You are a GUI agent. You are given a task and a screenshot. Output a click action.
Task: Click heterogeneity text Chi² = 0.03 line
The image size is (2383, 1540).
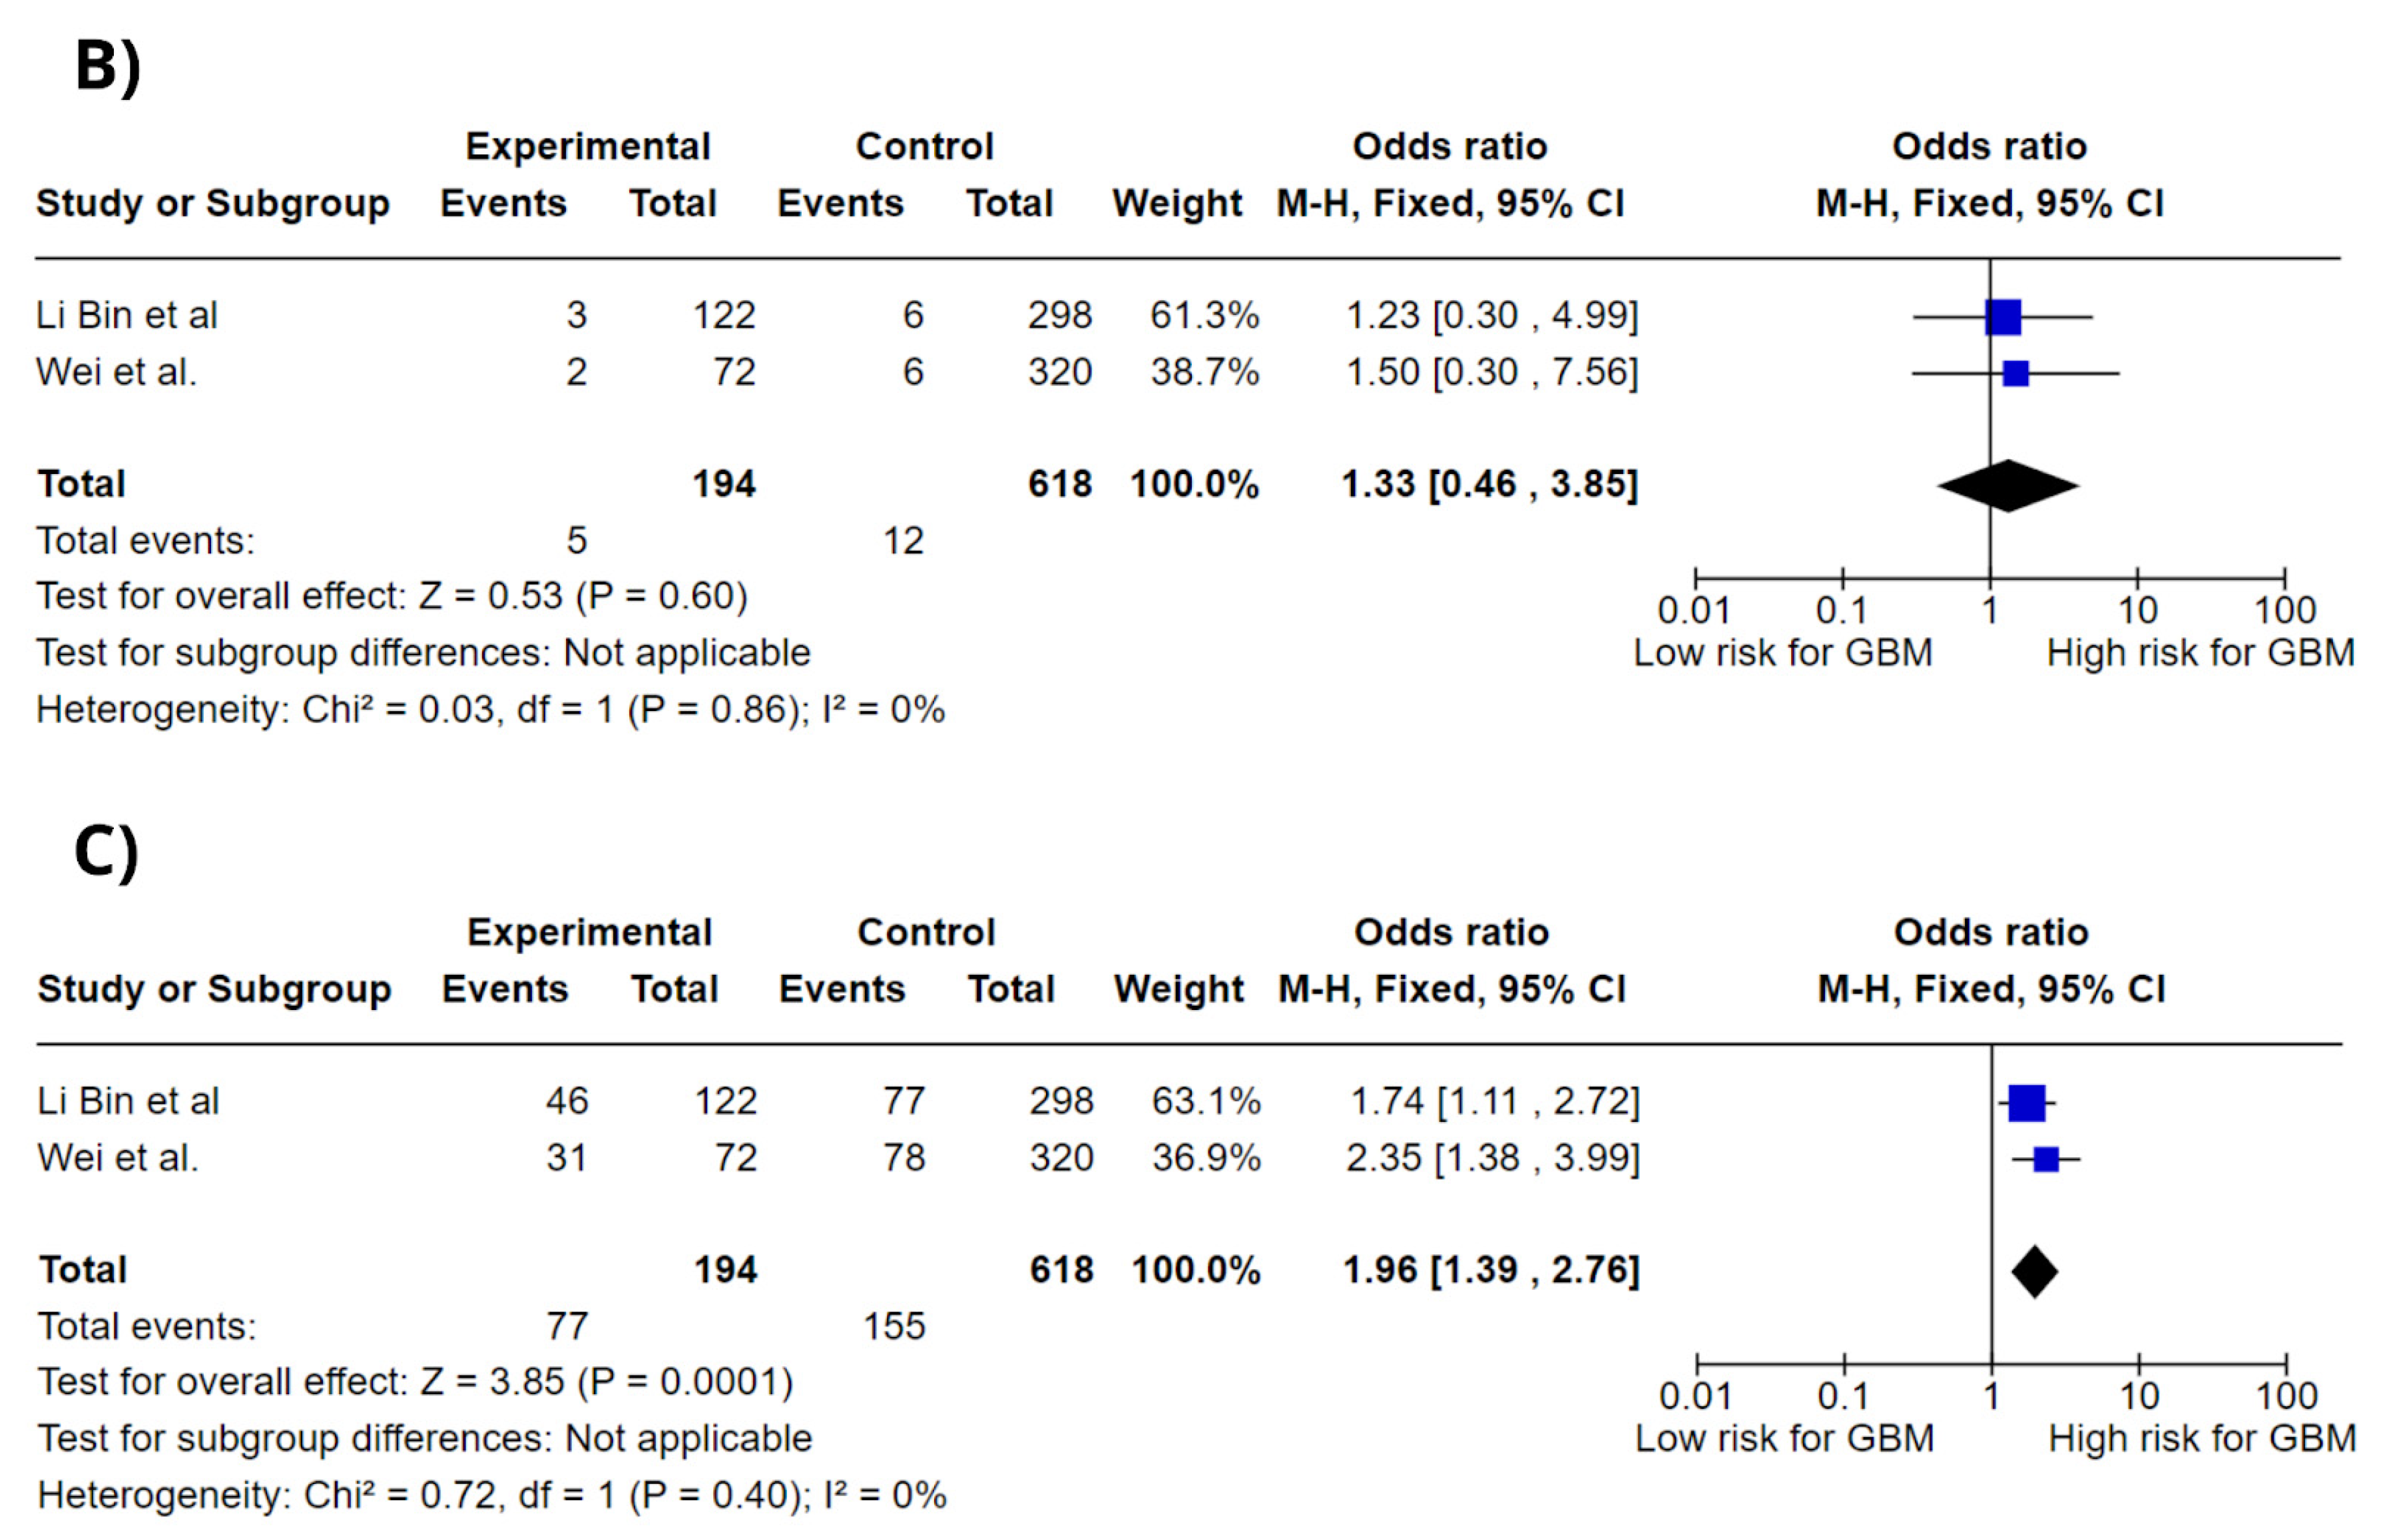(491, 710)
